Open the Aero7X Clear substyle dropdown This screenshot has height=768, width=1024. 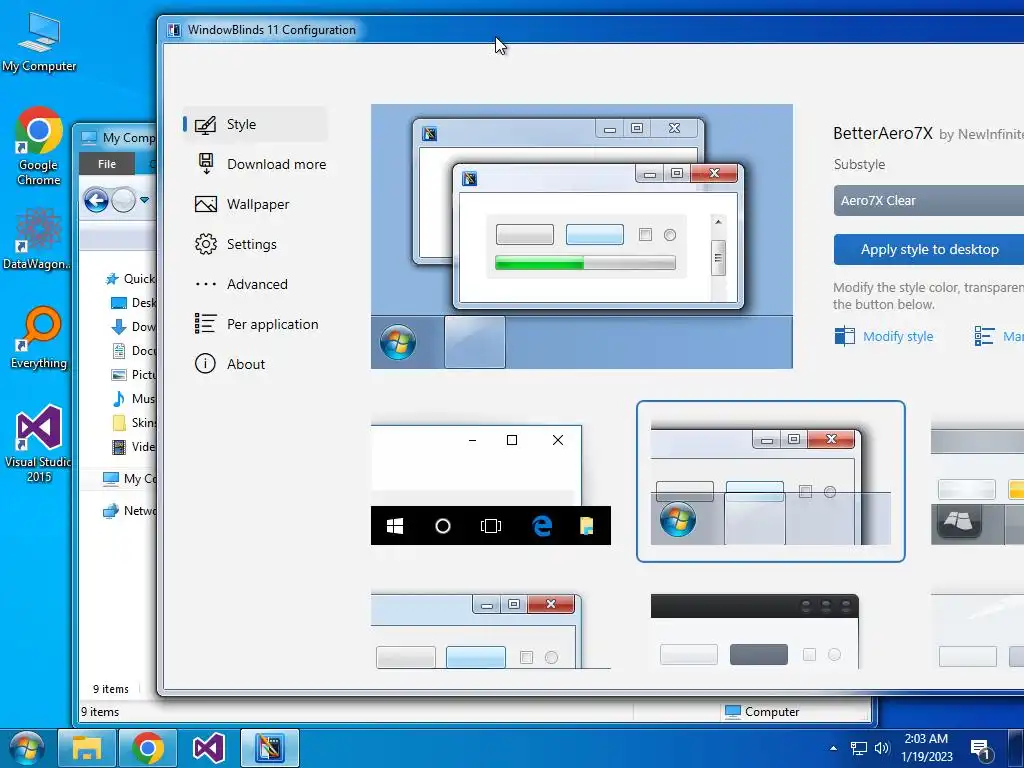(929, 200)
